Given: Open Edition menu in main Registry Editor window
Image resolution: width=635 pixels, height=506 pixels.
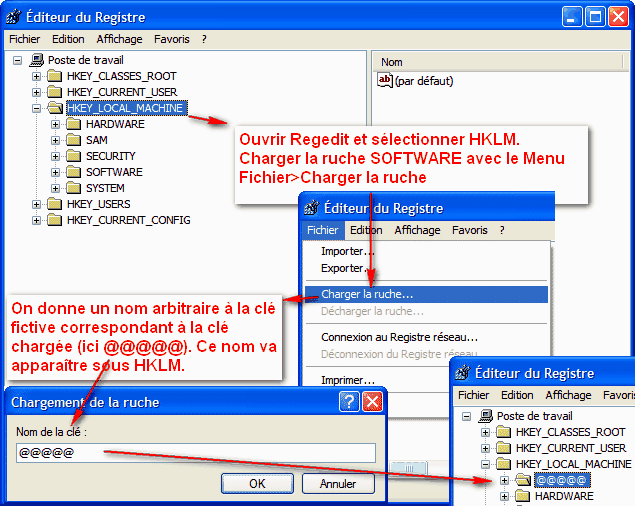Looking at the screenshot, I should (68, 39).
